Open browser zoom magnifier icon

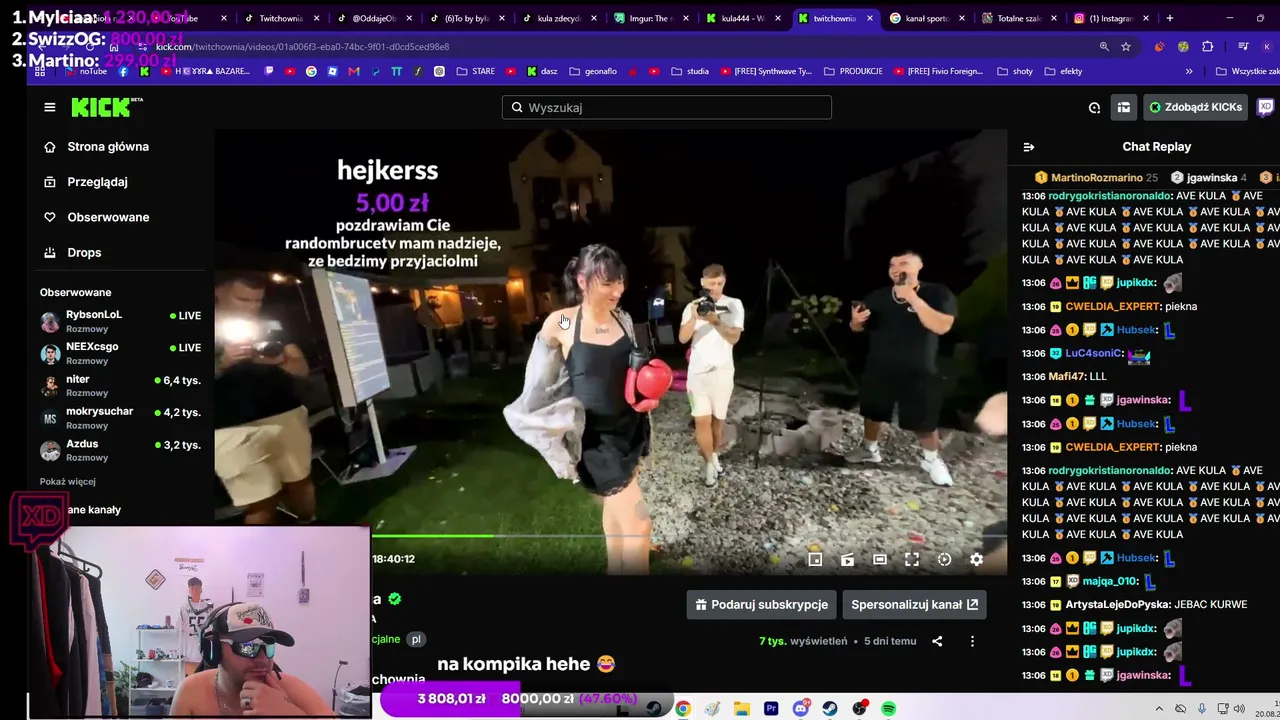(1104, 47)
